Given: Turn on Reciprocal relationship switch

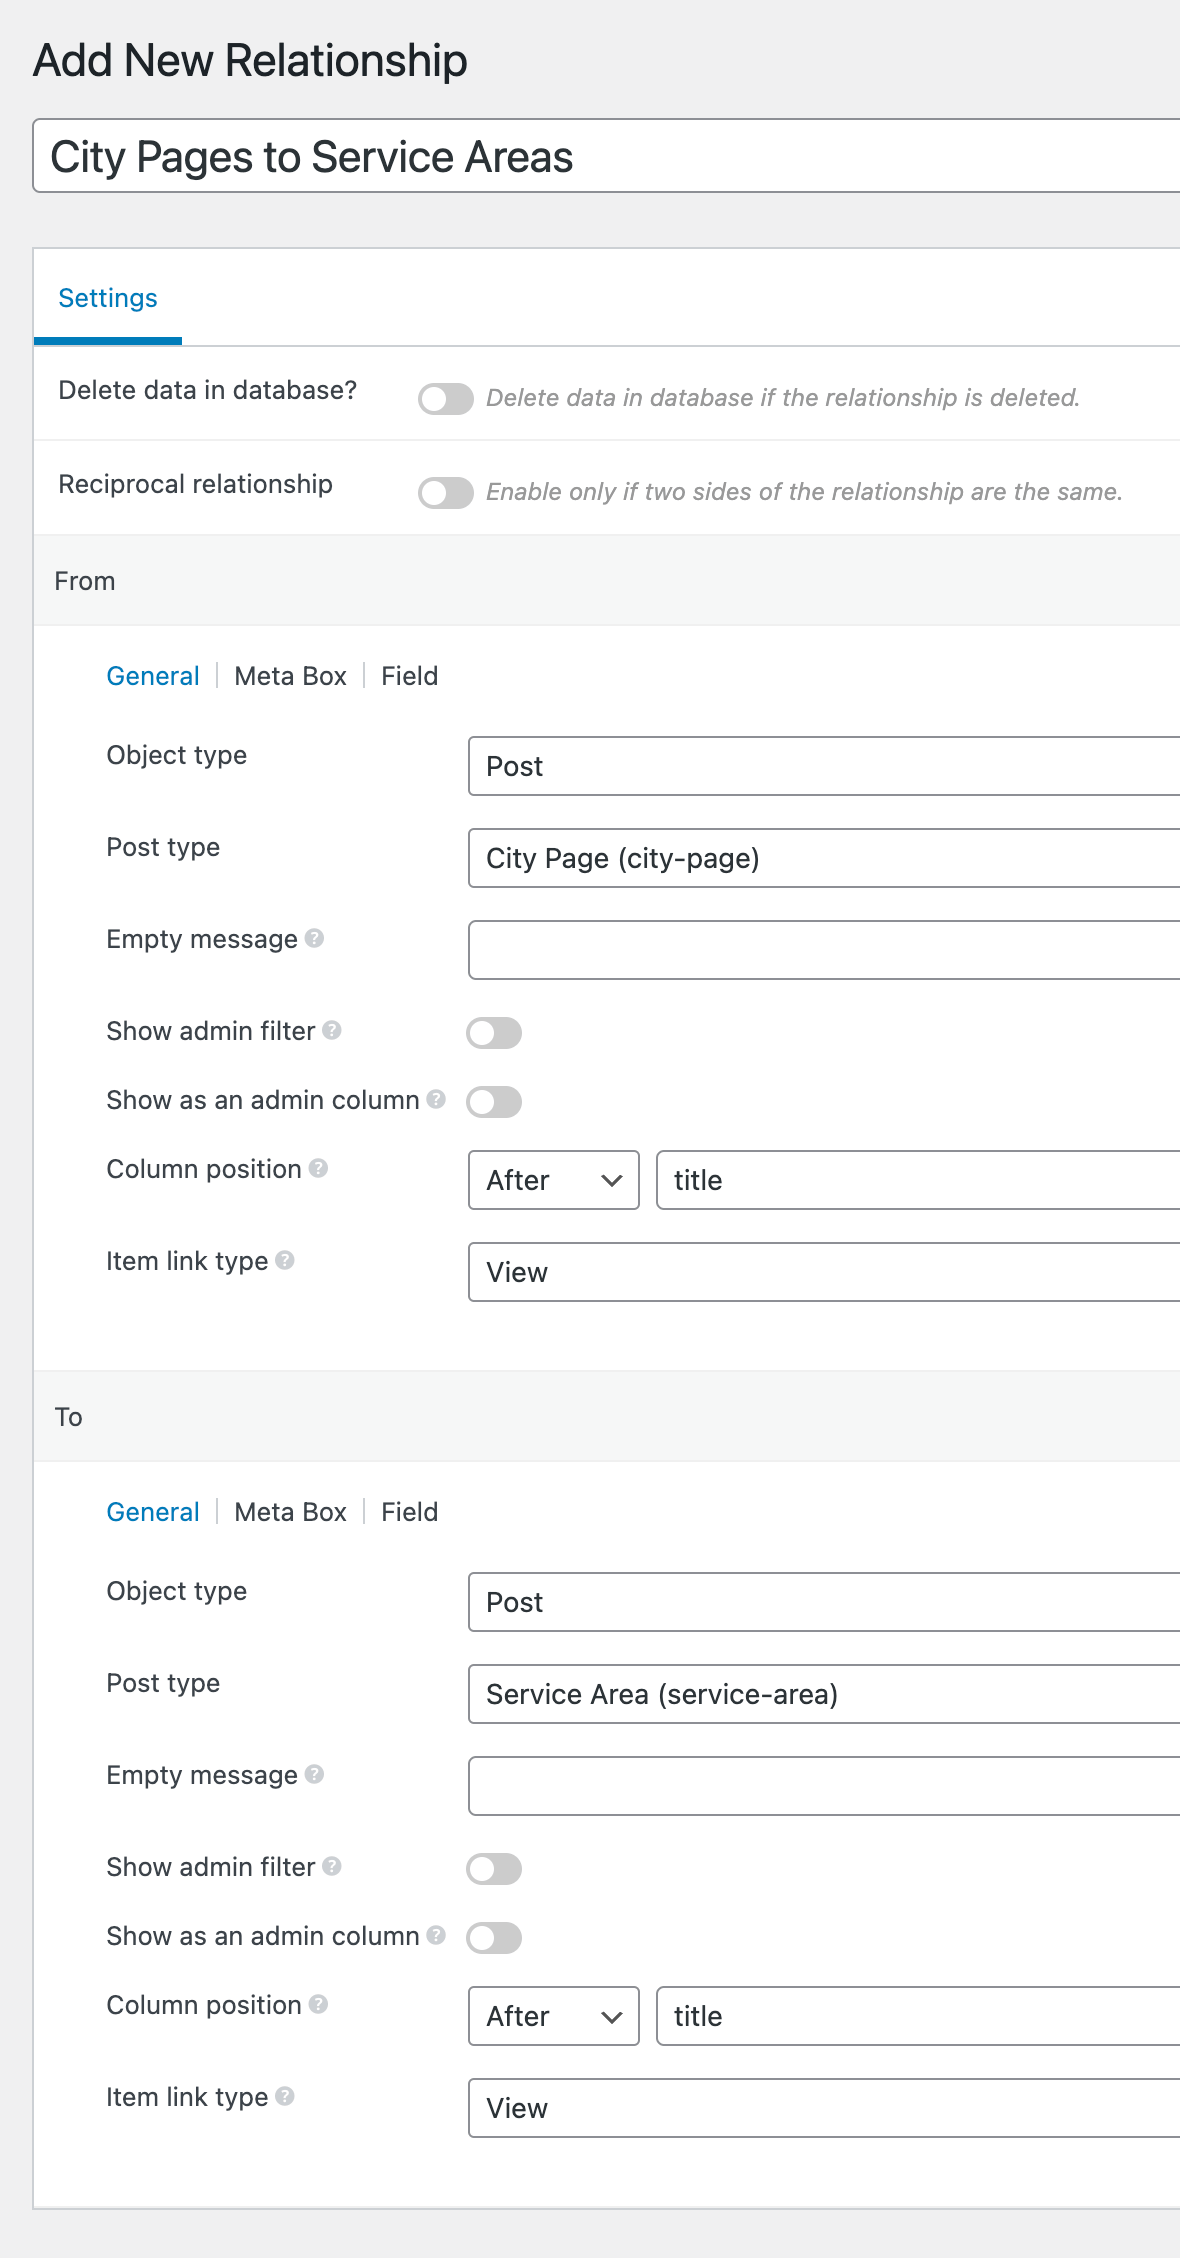Looking at the screenshot, I should tap(445, 493).
